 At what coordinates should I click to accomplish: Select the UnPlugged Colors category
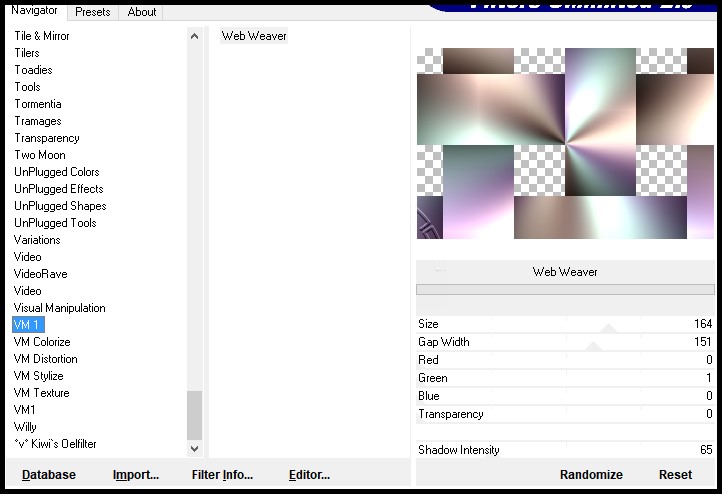[56, 172]
